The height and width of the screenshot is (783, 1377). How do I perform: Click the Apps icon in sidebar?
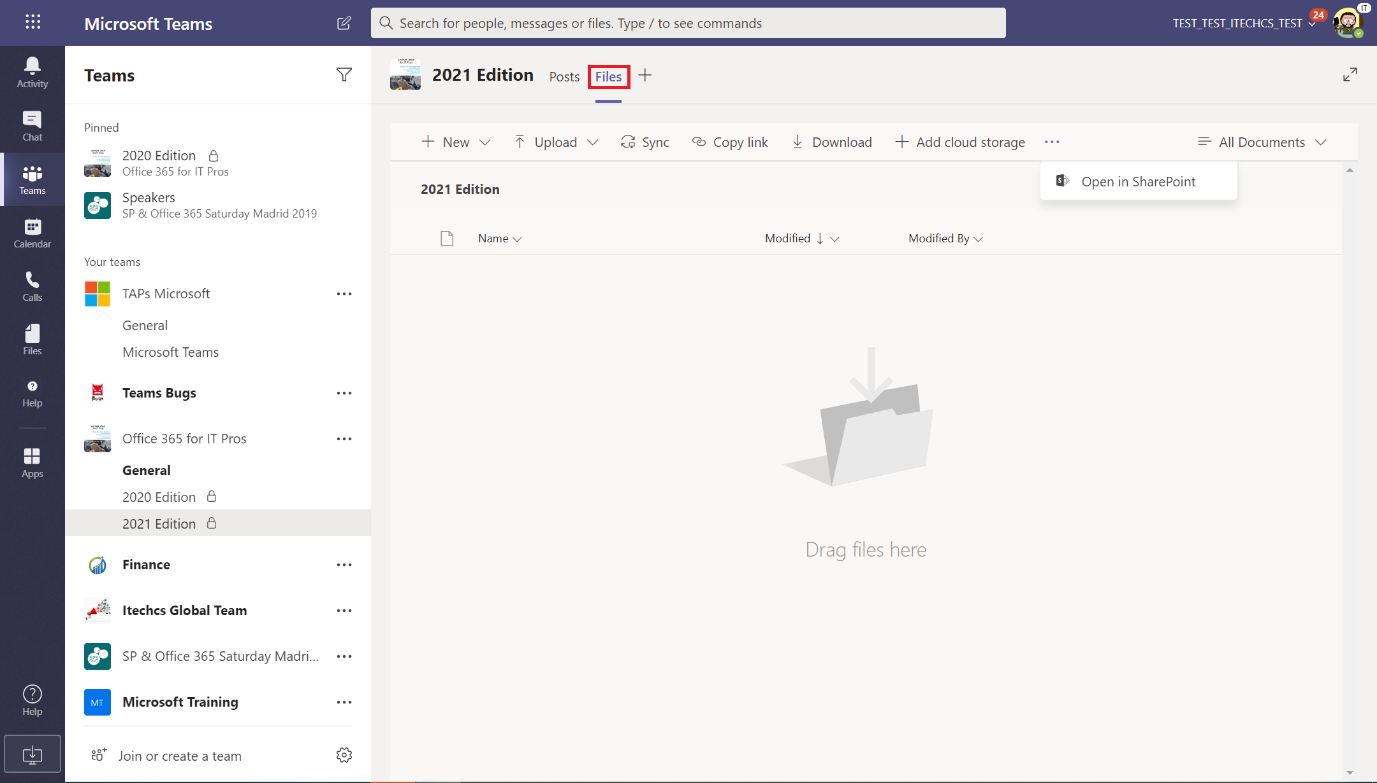click(x=32, y=462)
